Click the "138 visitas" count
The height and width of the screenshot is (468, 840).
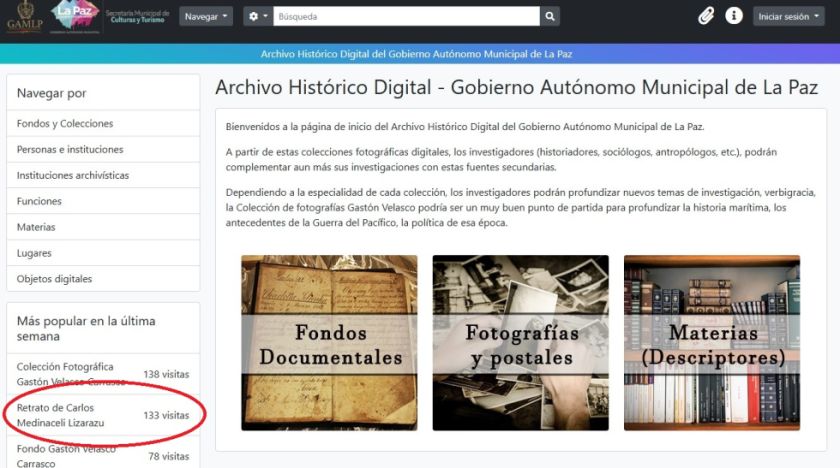pos(166,374)
